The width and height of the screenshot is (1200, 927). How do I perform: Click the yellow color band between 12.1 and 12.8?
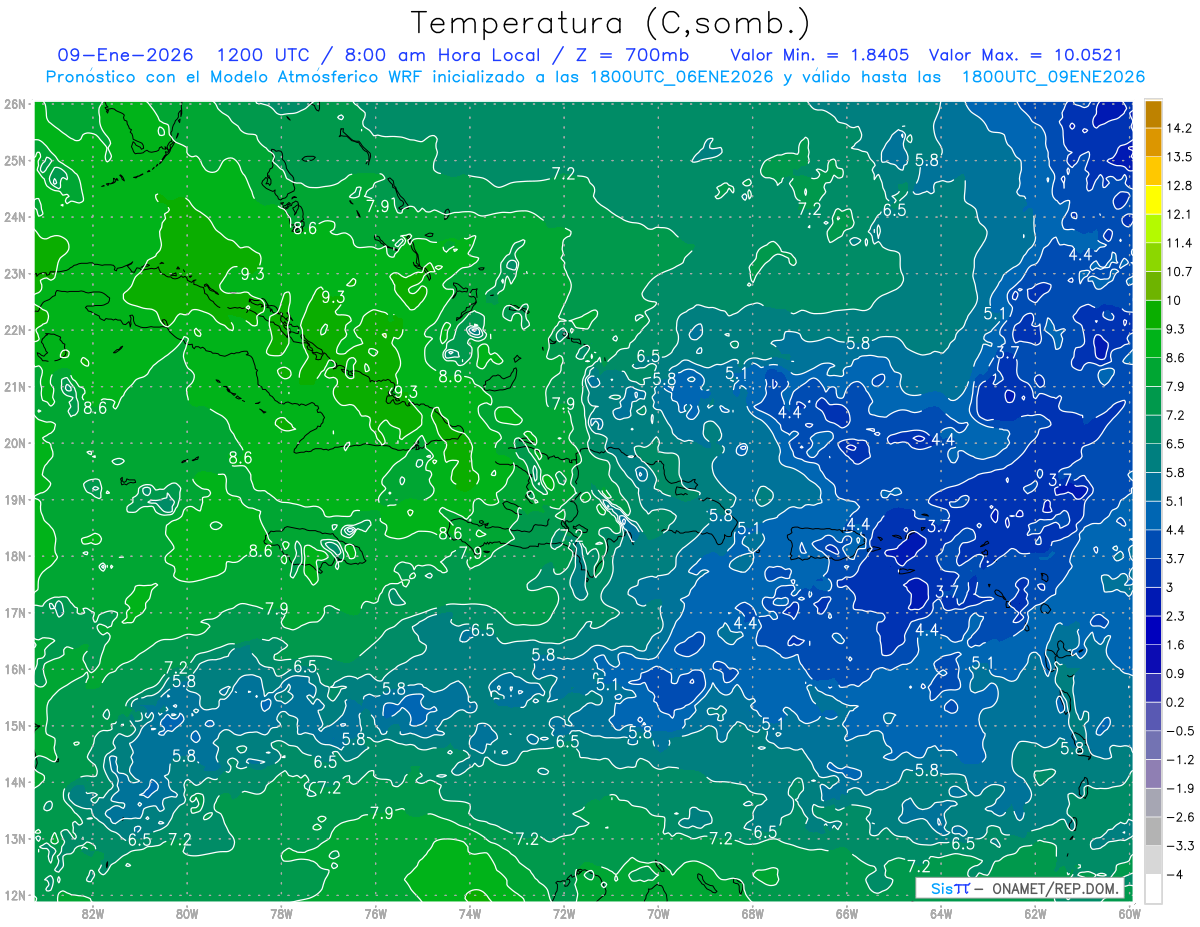(x=1153, y=200)
